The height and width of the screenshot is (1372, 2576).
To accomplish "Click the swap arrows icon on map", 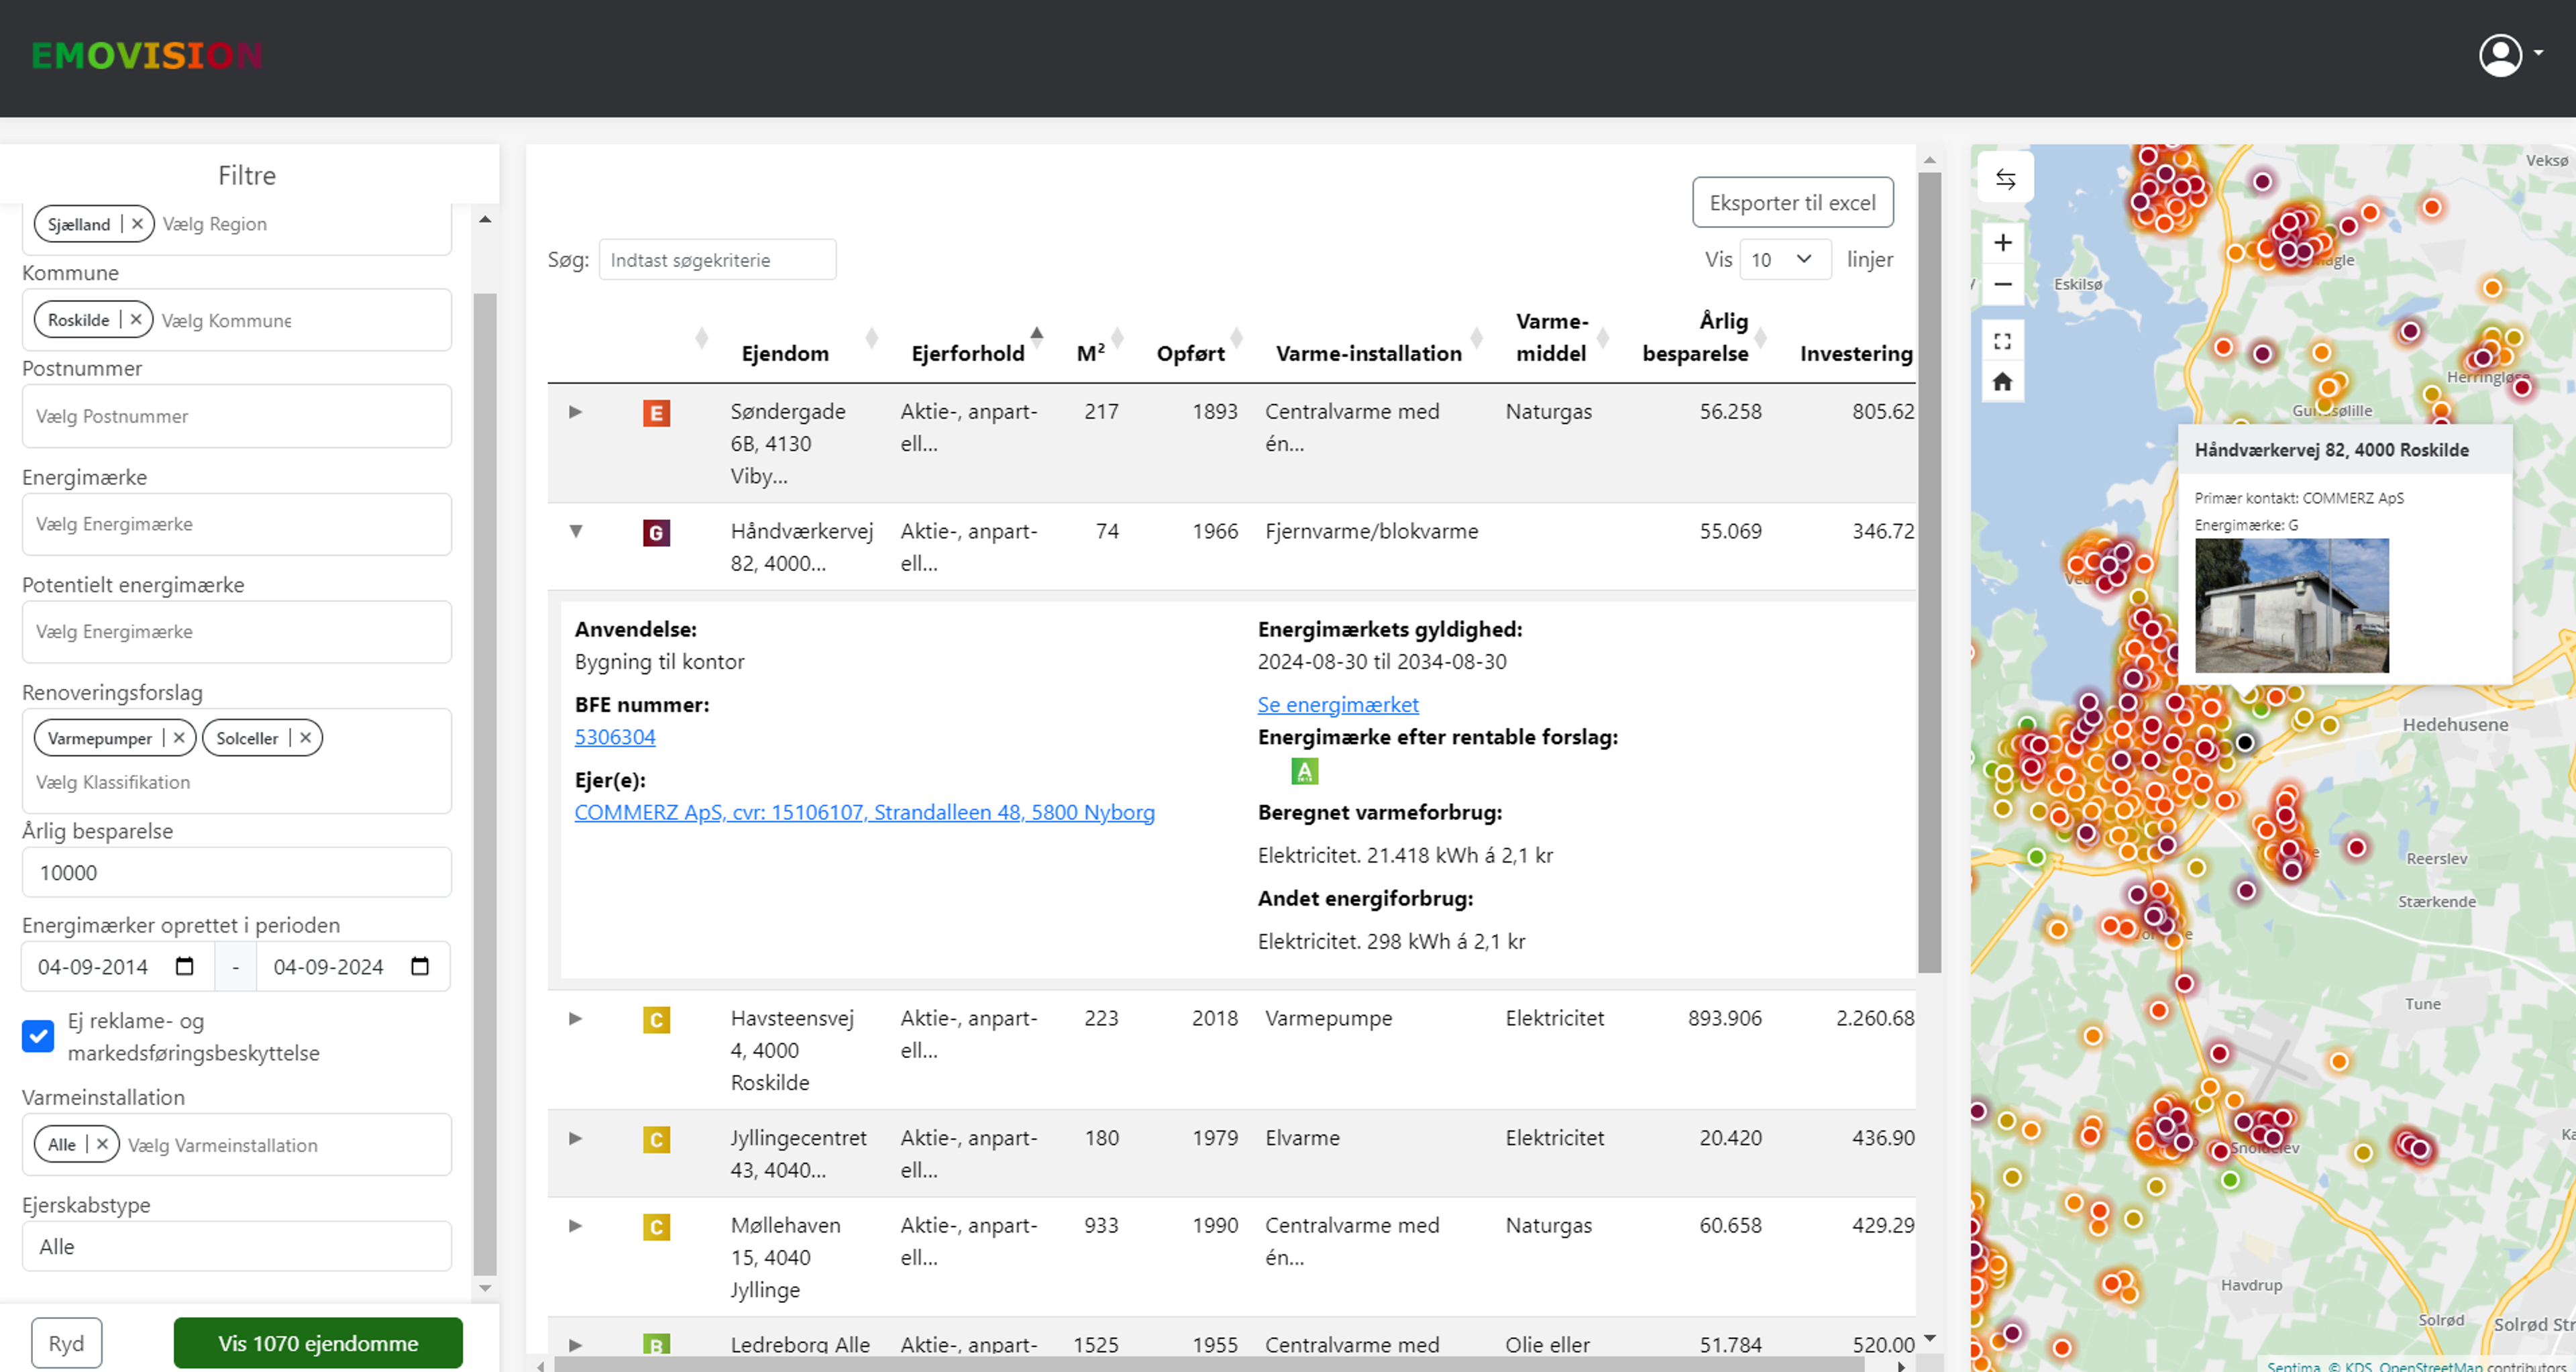I will 2005,179.
